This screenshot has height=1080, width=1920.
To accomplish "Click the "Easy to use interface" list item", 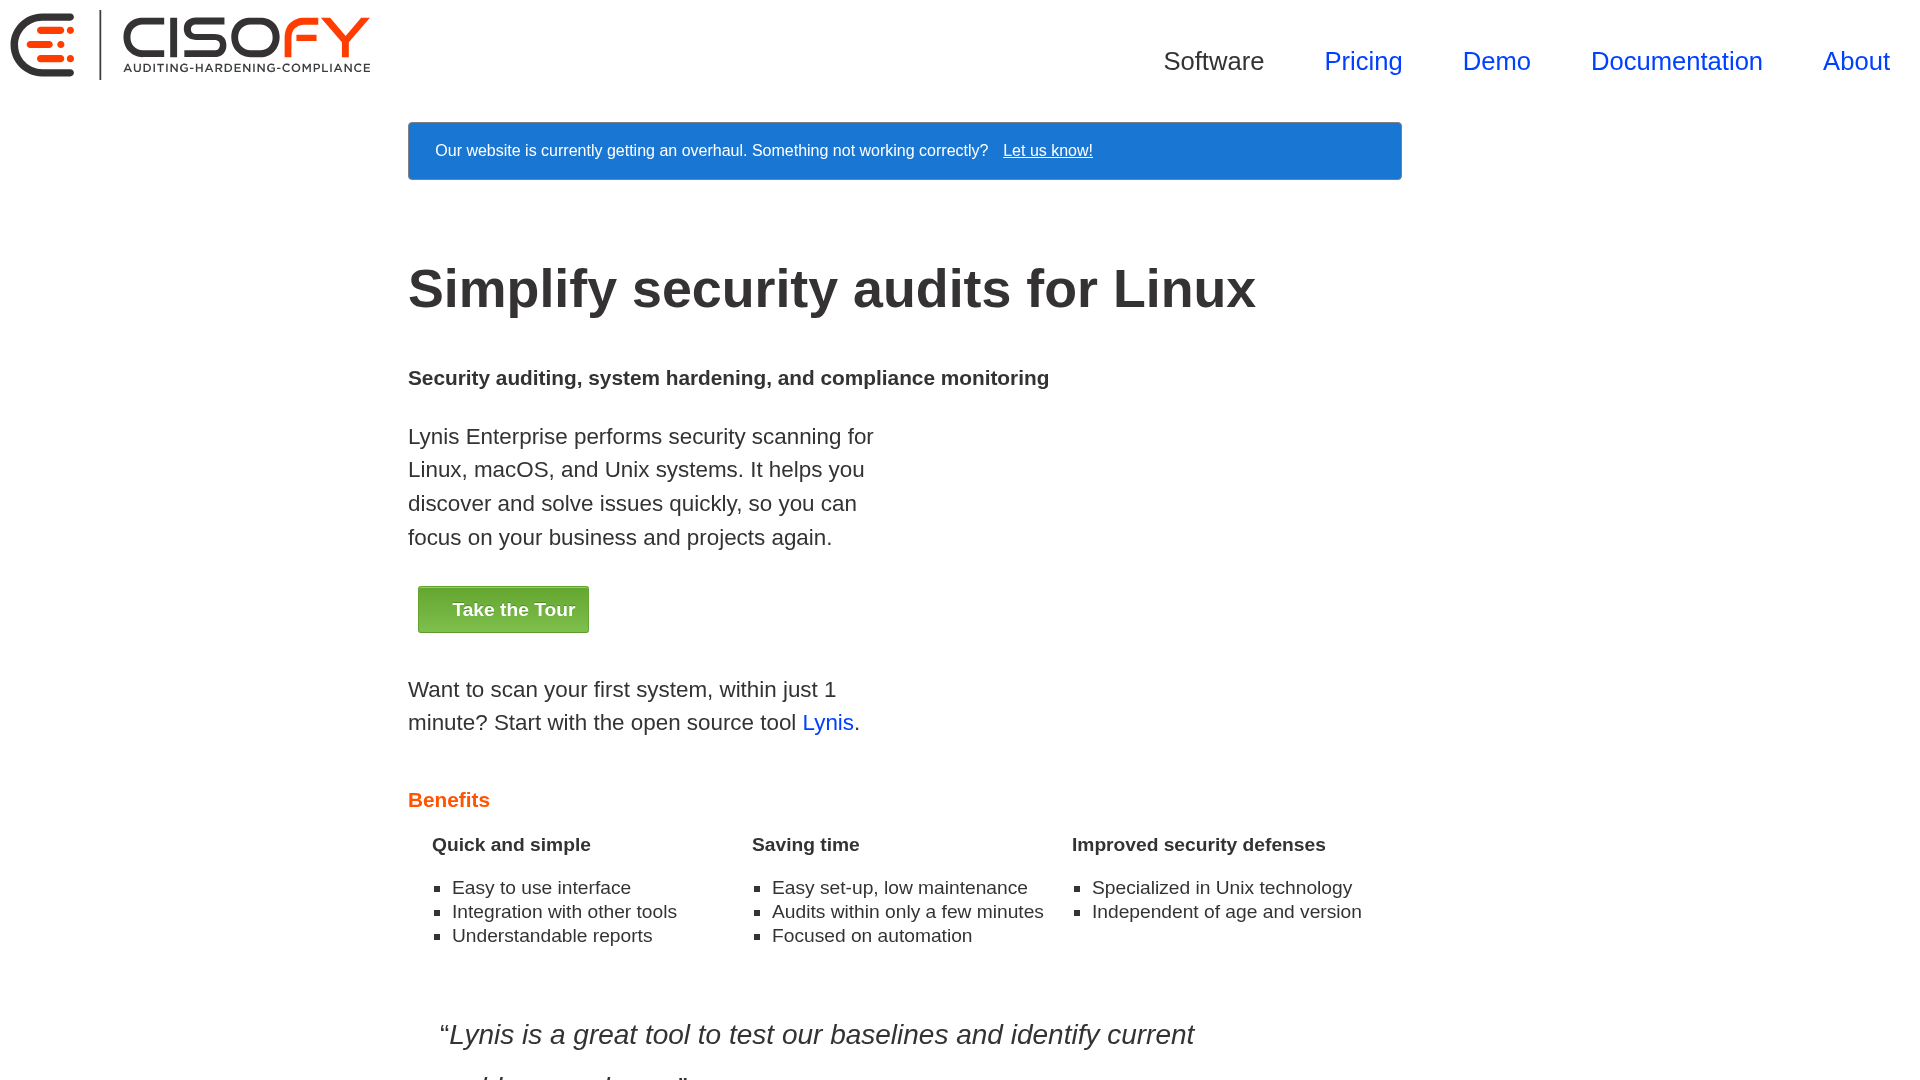I will pos(541,887).
